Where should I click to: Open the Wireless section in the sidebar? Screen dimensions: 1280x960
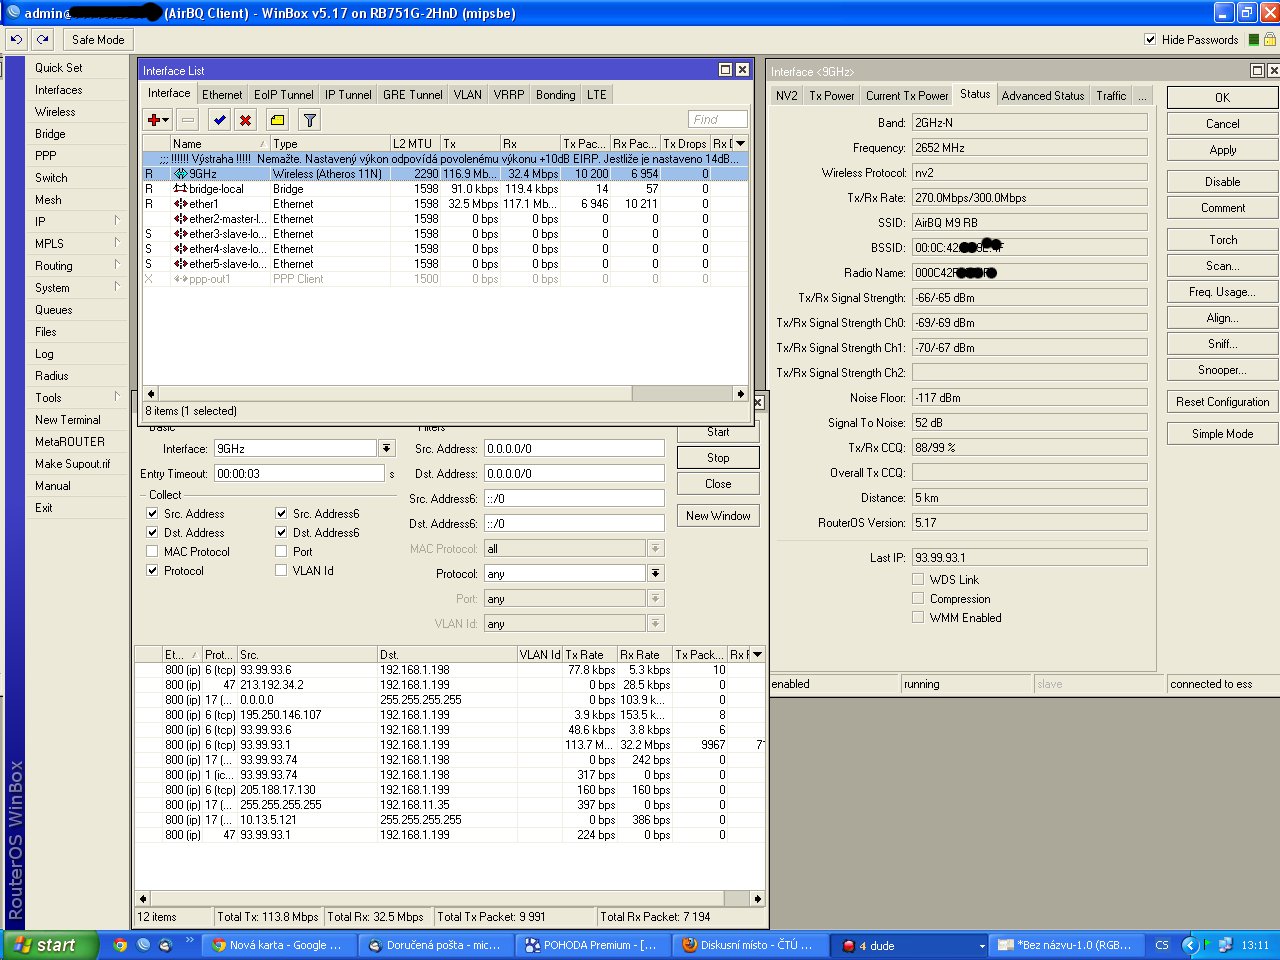(x=54, y=111)
